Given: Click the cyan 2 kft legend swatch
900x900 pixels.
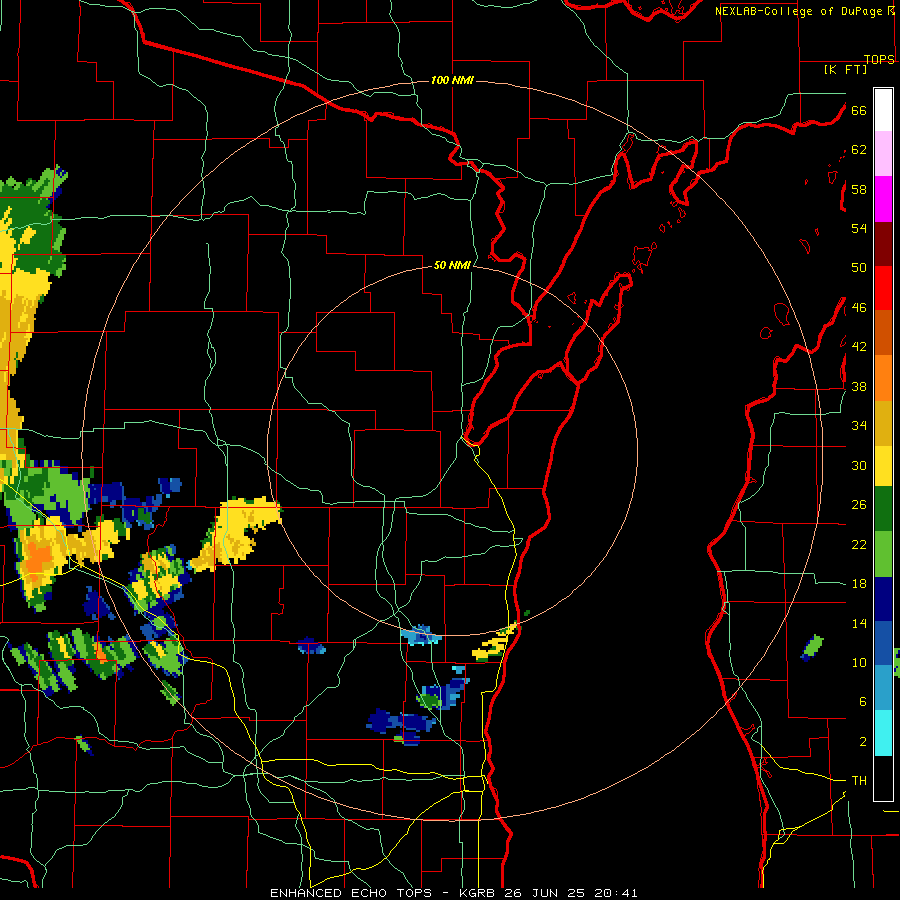Looking at the screenshot, I should tap(883, 733).
